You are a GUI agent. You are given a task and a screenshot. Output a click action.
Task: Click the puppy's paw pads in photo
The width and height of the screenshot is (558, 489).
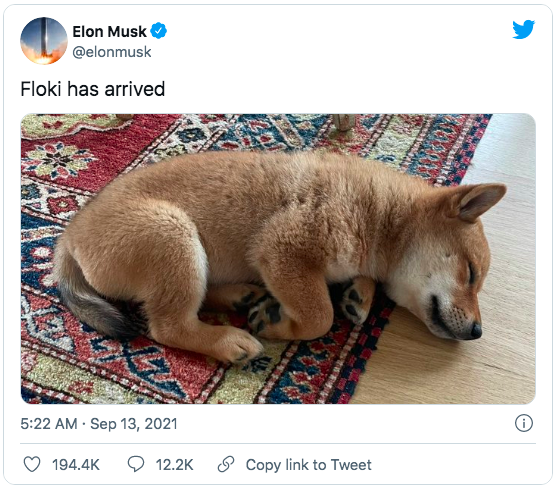click(265, 311)
